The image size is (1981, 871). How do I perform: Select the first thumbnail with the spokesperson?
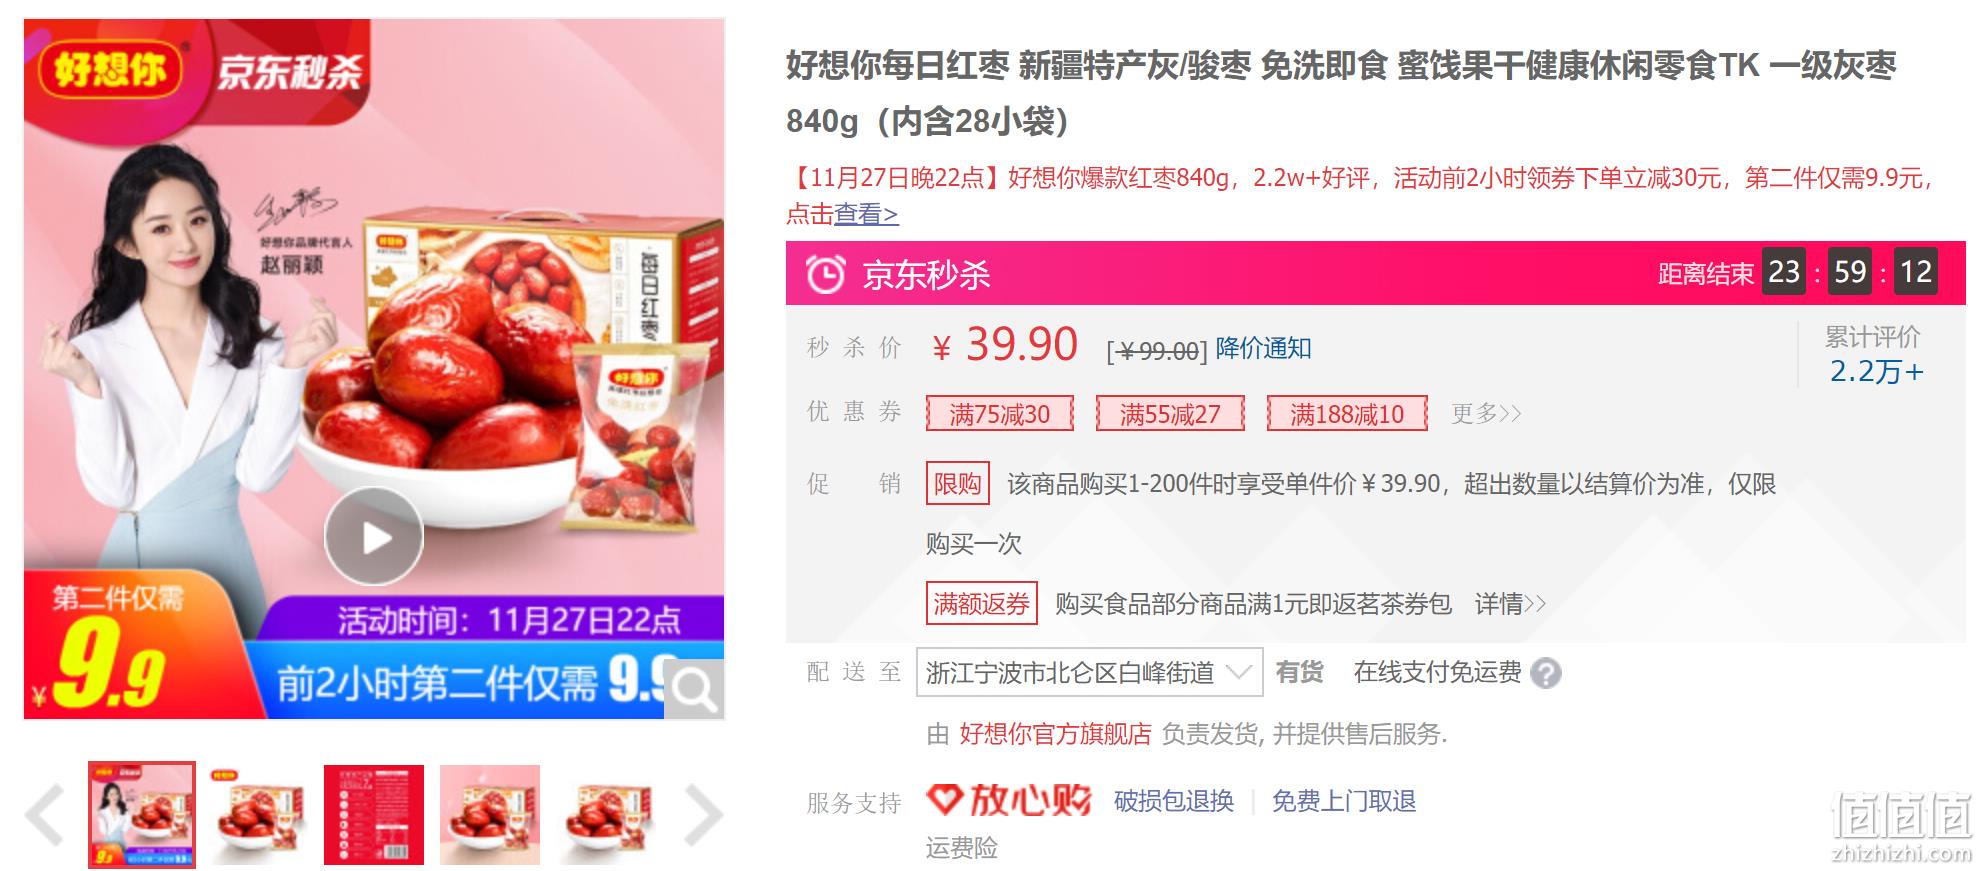(142, 814)
